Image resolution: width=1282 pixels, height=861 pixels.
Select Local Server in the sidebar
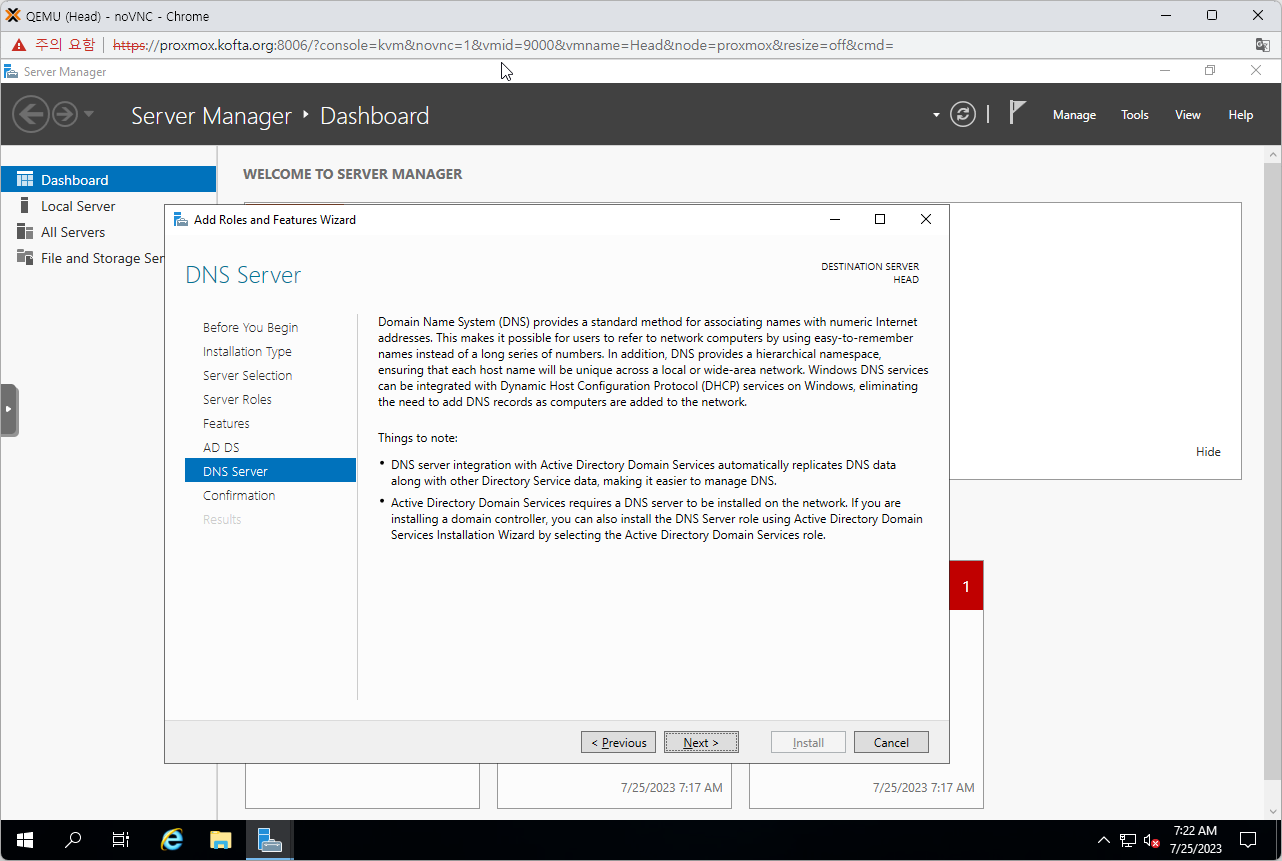pos(78,206)
